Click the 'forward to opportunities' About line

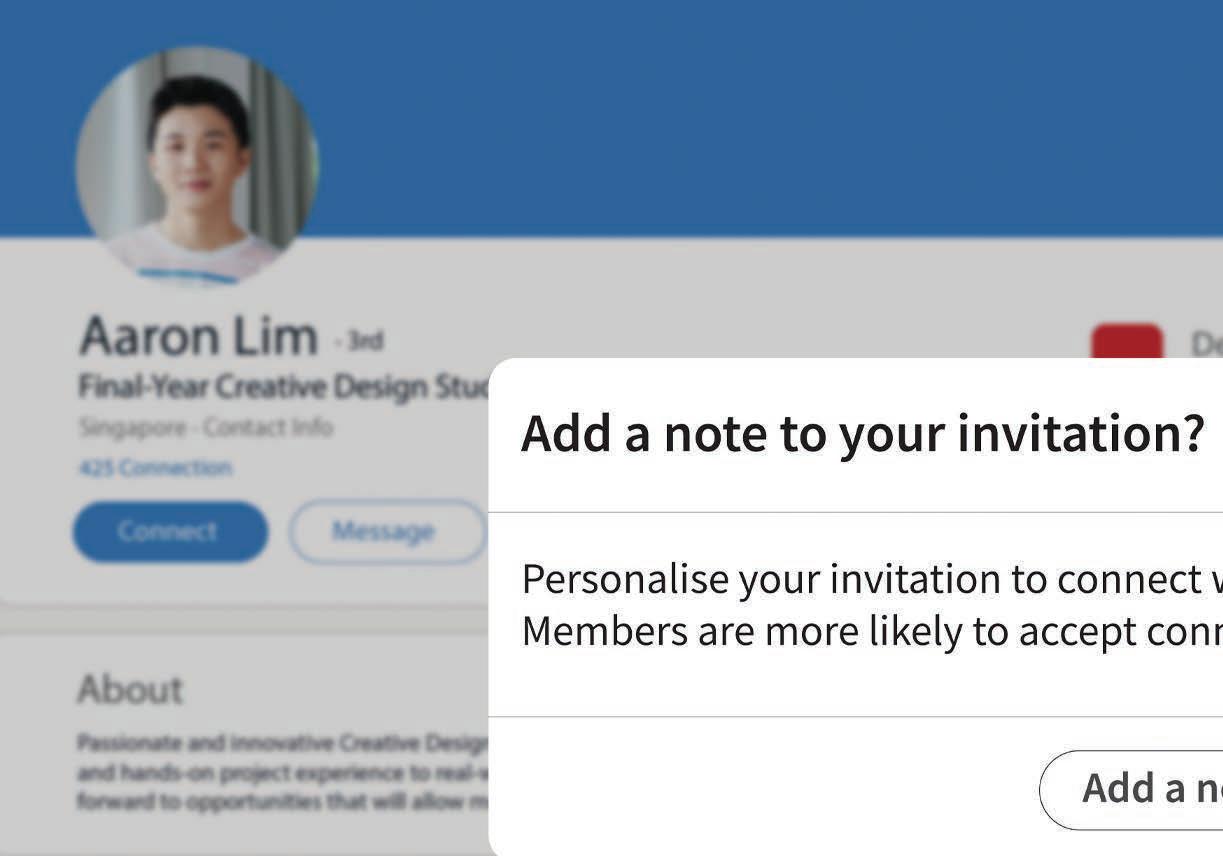(x=282, y=801)
